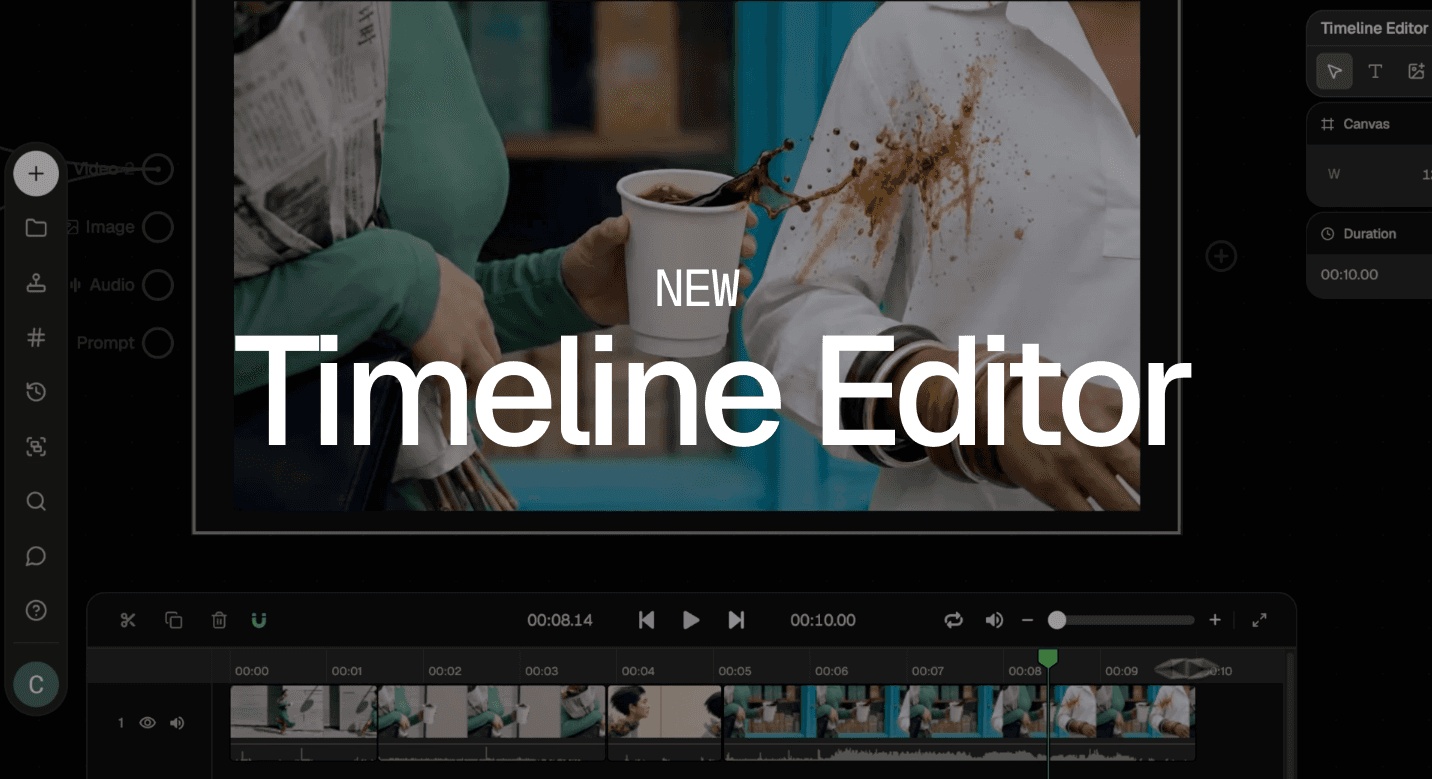Click the circled plus right of the preview
The height and width of the screenshot is (779, 1432).
coord(1221,256)
